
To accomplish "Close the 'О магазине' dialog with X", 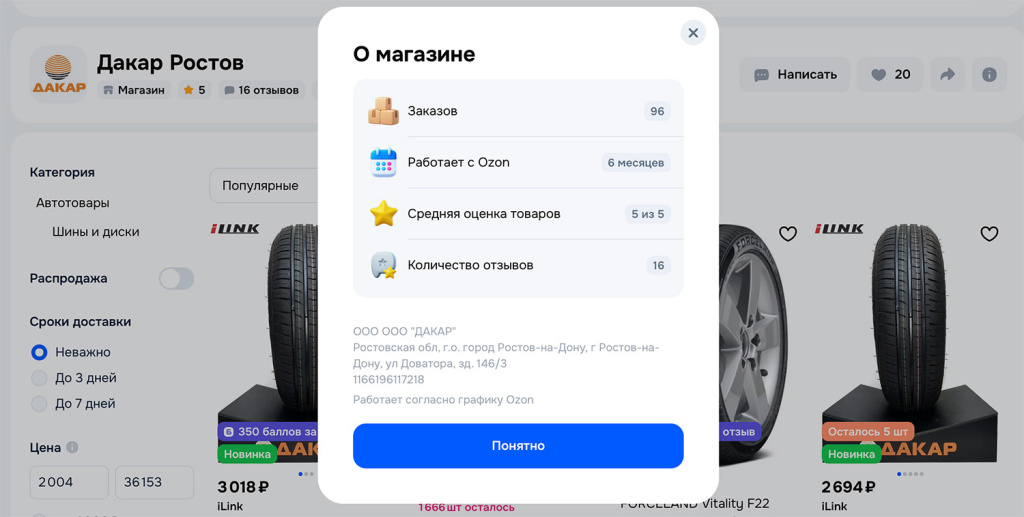I will [x=693, y=33].
